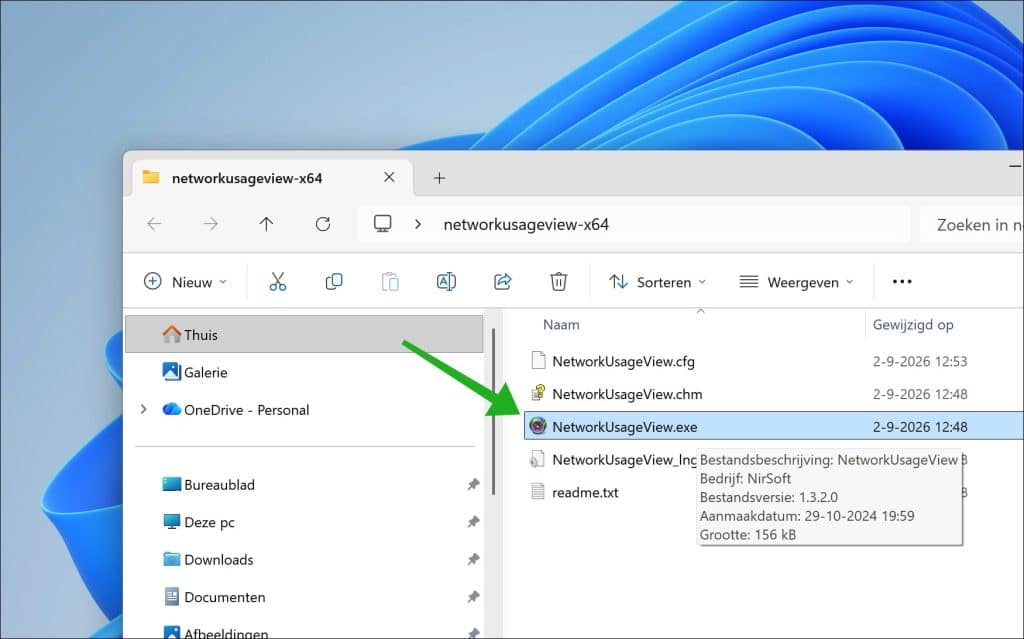This screenshot has width=1024, height=639.
Task: Expand the OneDrive - Personal tree node
Action: click(144, 409)
